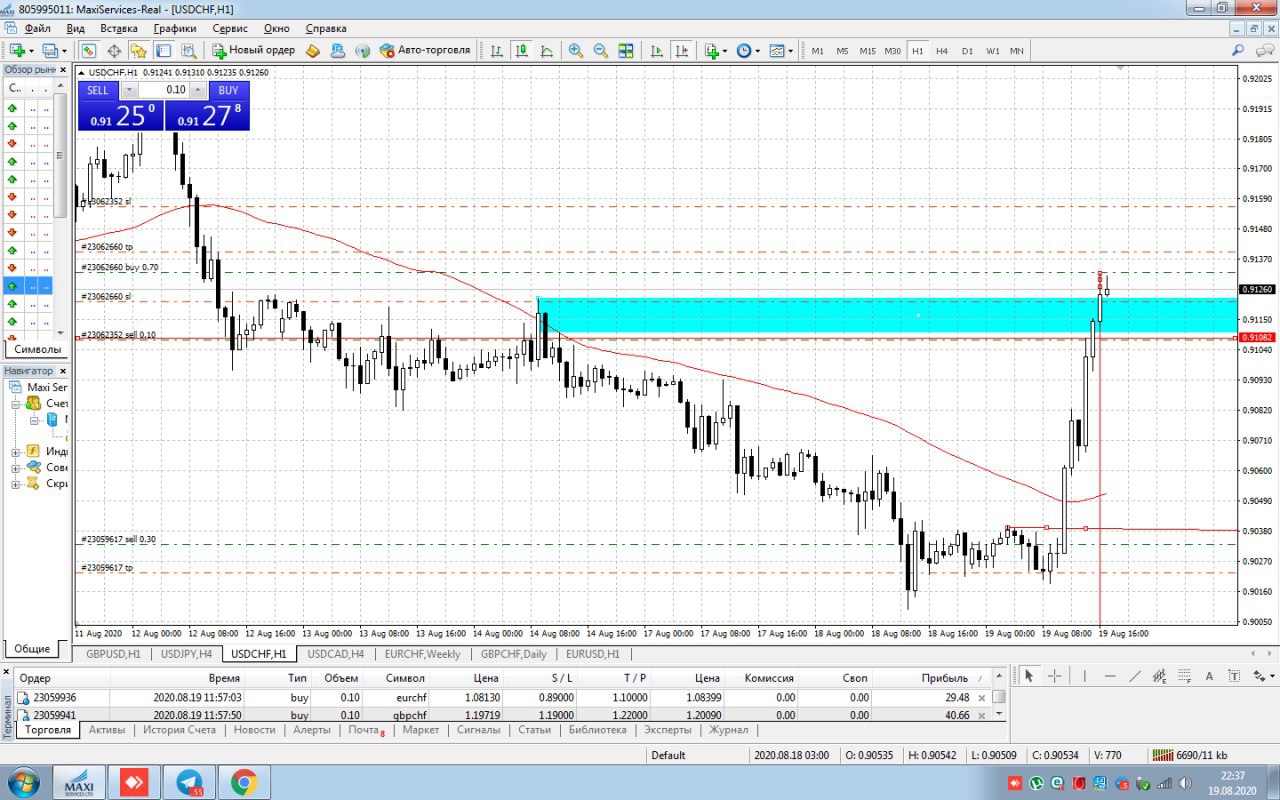The height and width of the screenshot is (800, 1280).
Task: Decrease lot volume with down arrow
Action: pos(128,90)
